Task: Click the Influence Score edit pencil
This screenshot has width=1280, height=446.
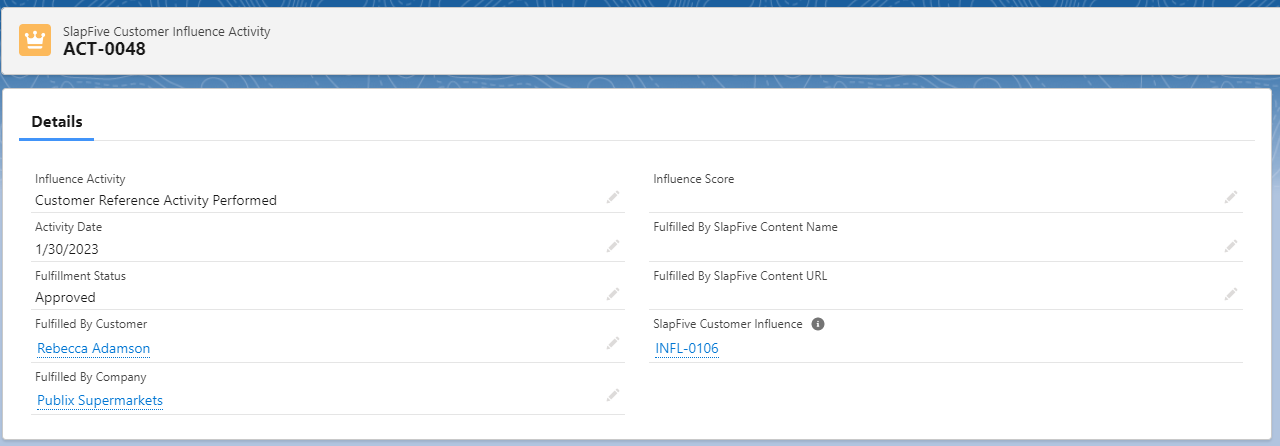Action: click(1231, 197)
